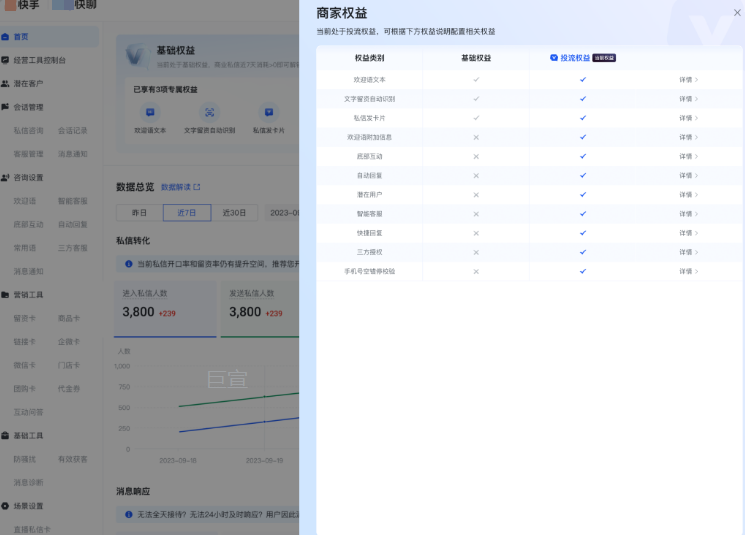The width and height of the screenshot is (745, 535).
Task: Open 智能客服 under 咨询设置
Action: (x=73, y=201)
